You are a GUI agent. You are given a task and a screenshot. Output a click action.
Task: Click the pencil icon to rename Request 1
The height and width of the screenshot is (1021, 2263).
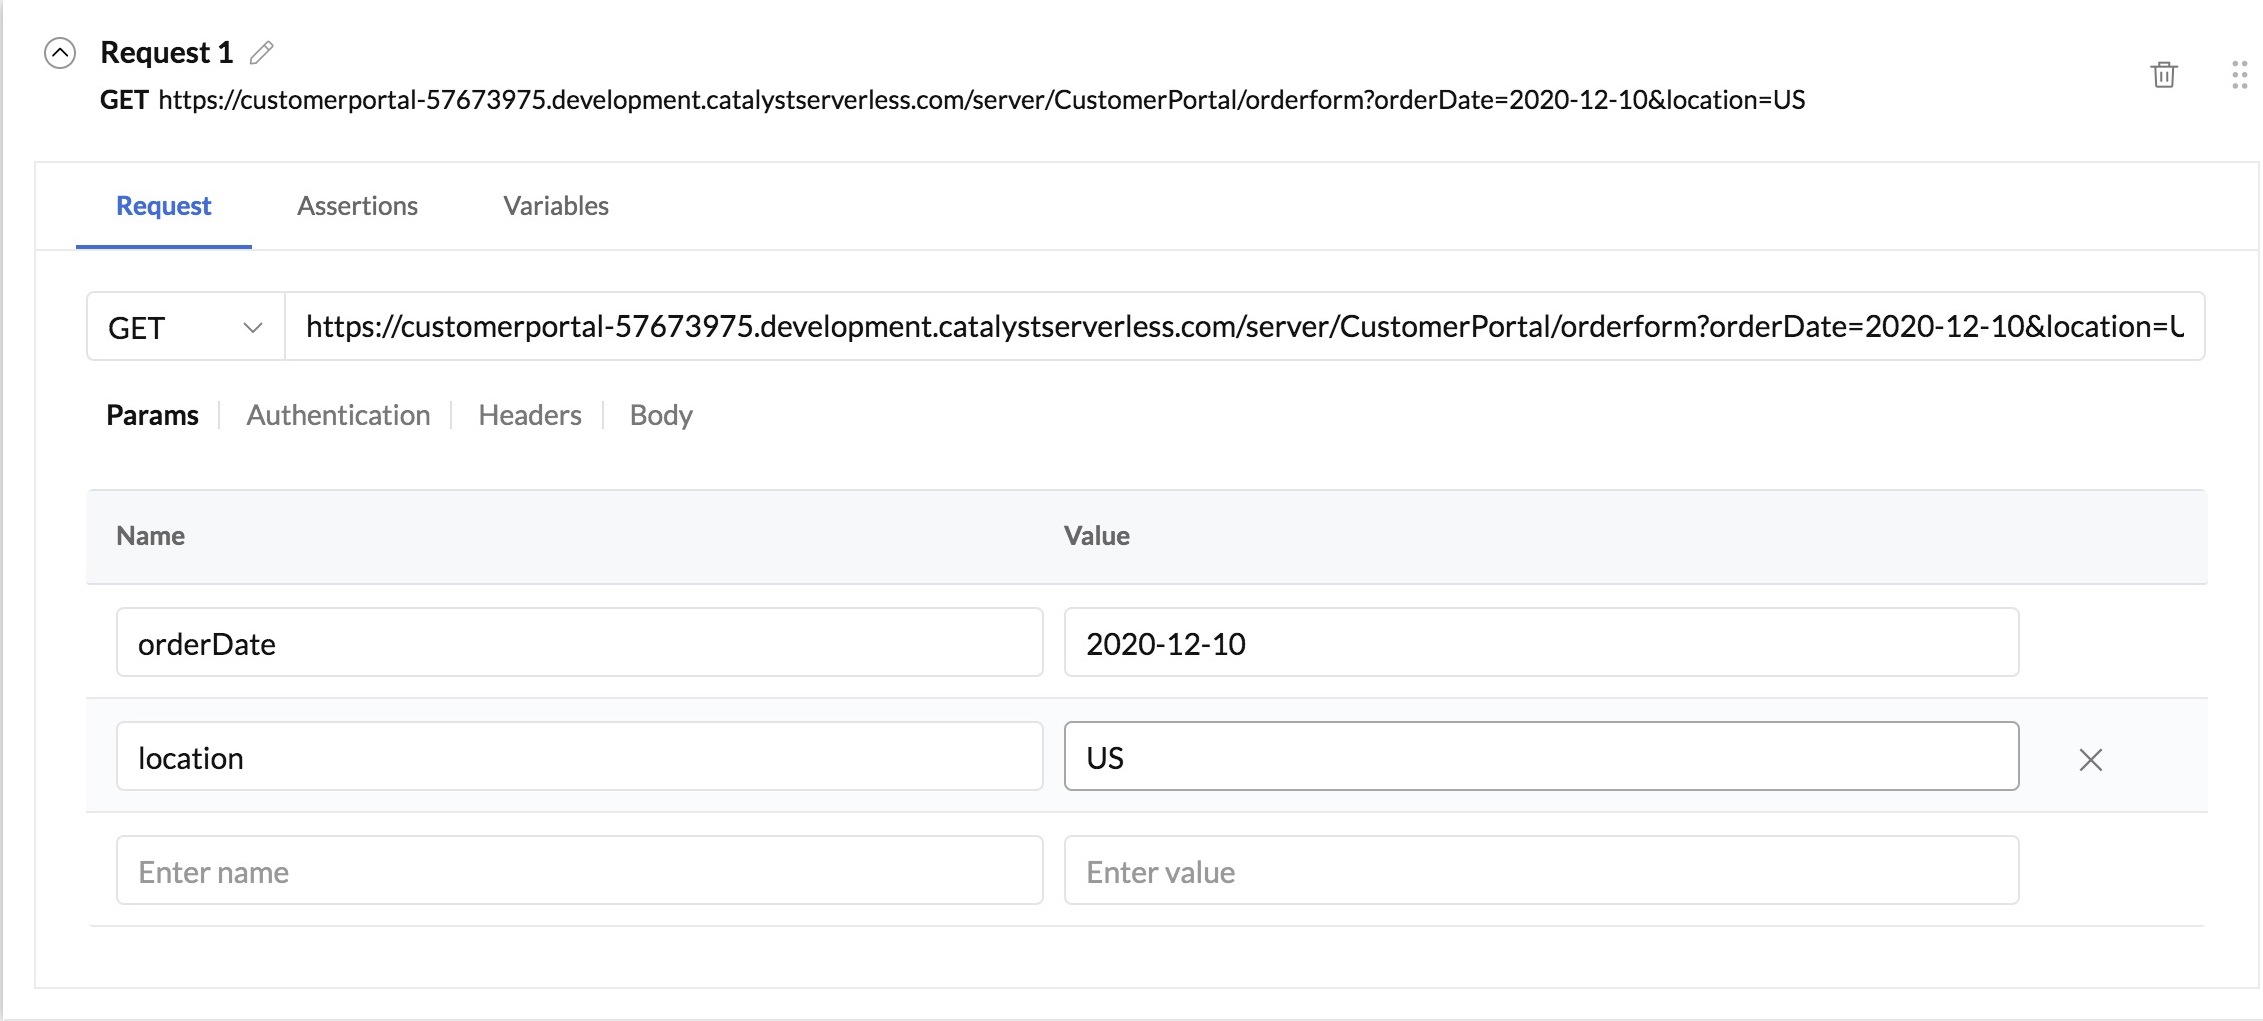tap(262, 52)
